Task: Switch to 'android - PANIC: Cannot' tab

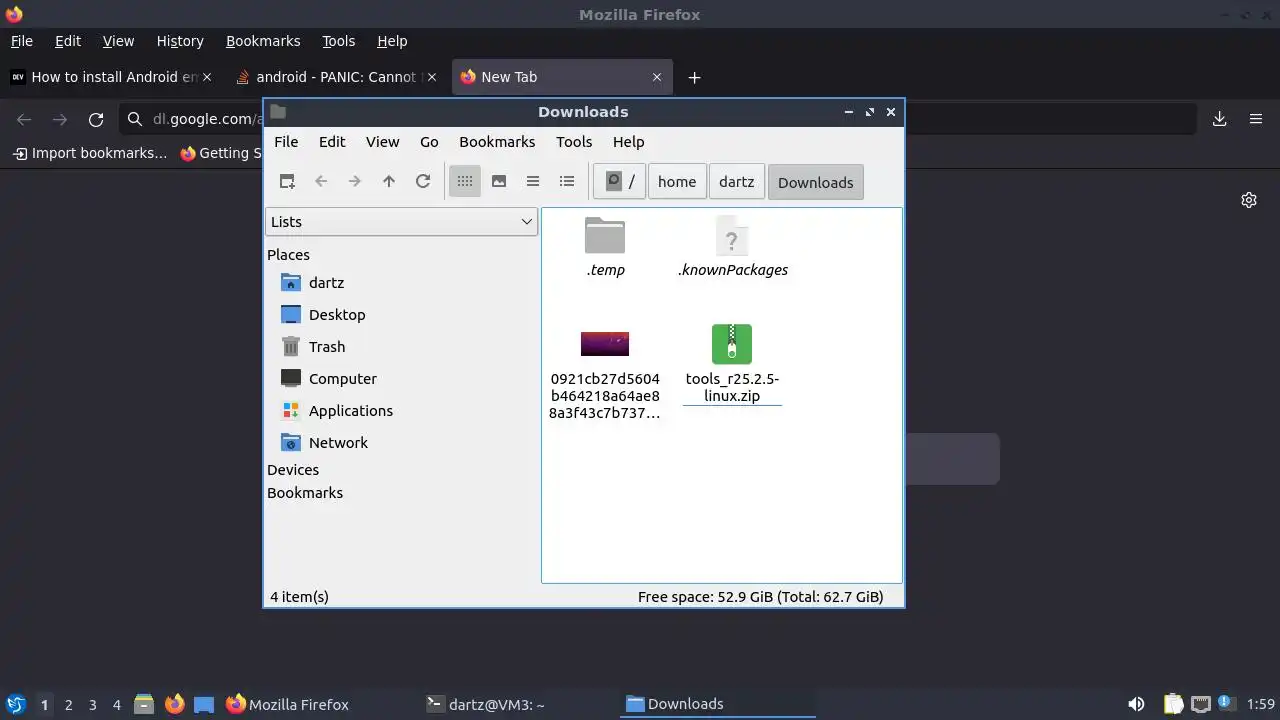Action: pos(337,77)
